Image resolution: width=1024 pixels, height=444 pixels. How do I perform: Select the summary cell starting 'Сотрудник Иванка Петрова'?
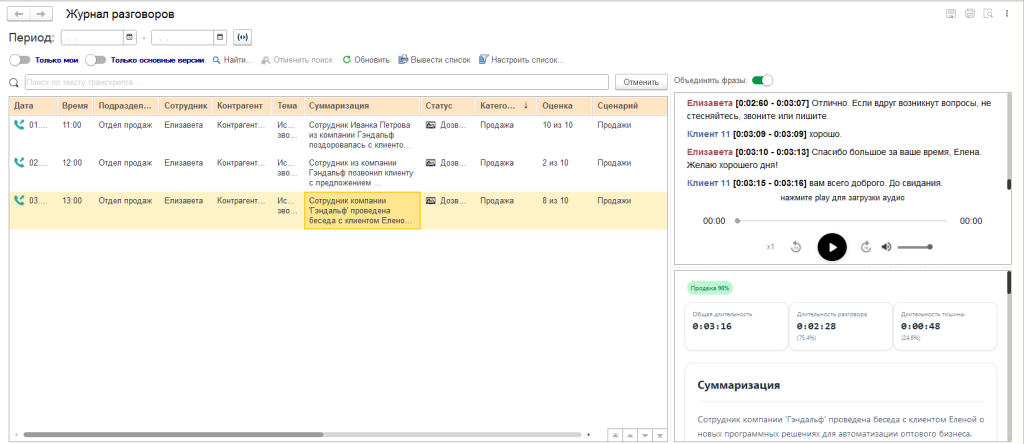362,135
